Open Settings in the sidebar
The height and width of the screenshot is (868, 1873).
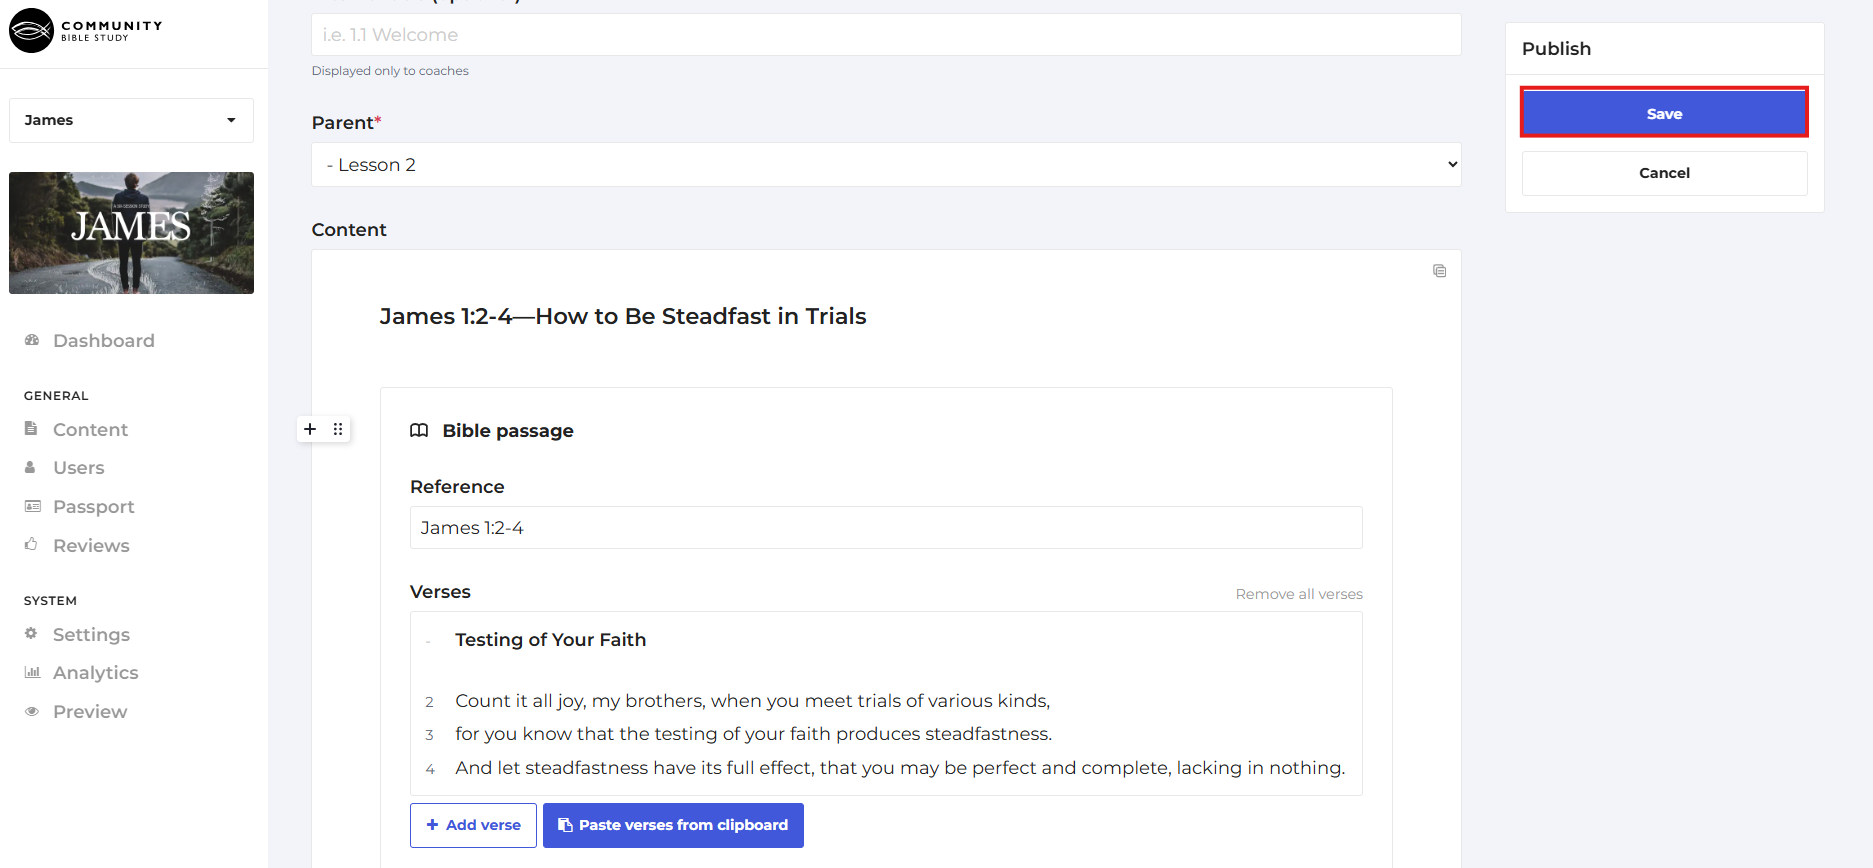91,635
